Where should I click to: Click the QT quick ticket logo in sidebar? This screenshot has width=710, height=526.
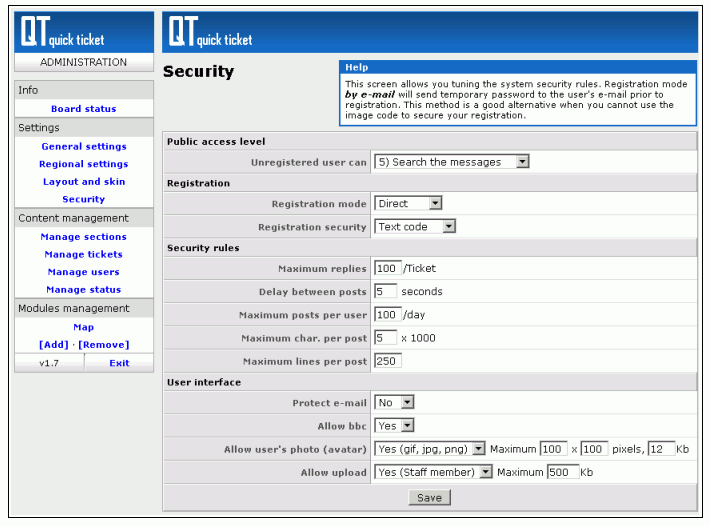pos(62,33)
